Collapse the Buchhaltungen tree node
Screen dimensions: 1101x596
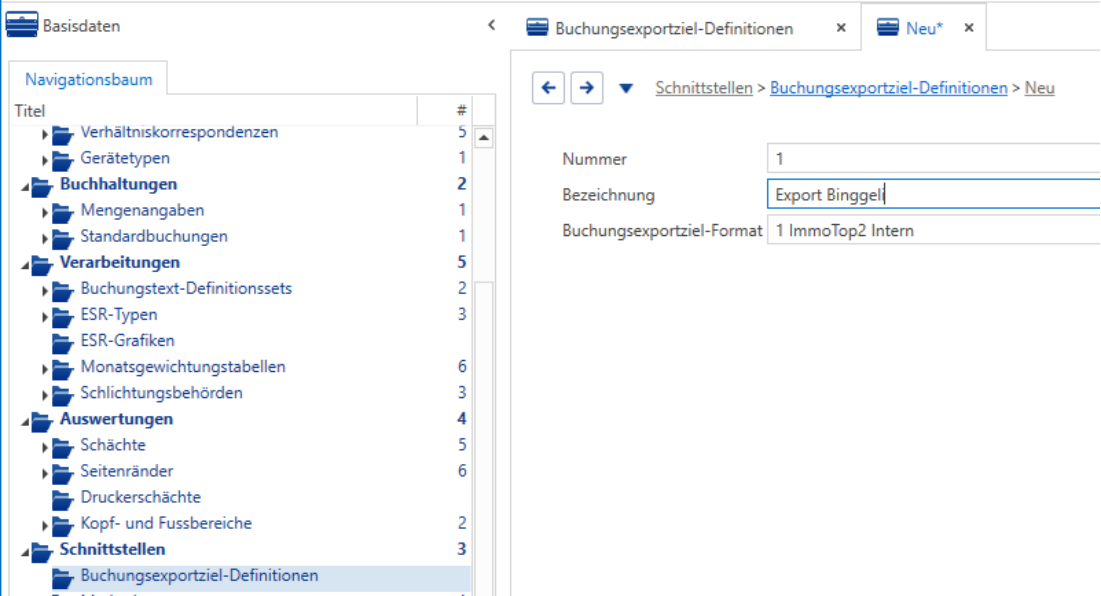click(x=25, y=187)
